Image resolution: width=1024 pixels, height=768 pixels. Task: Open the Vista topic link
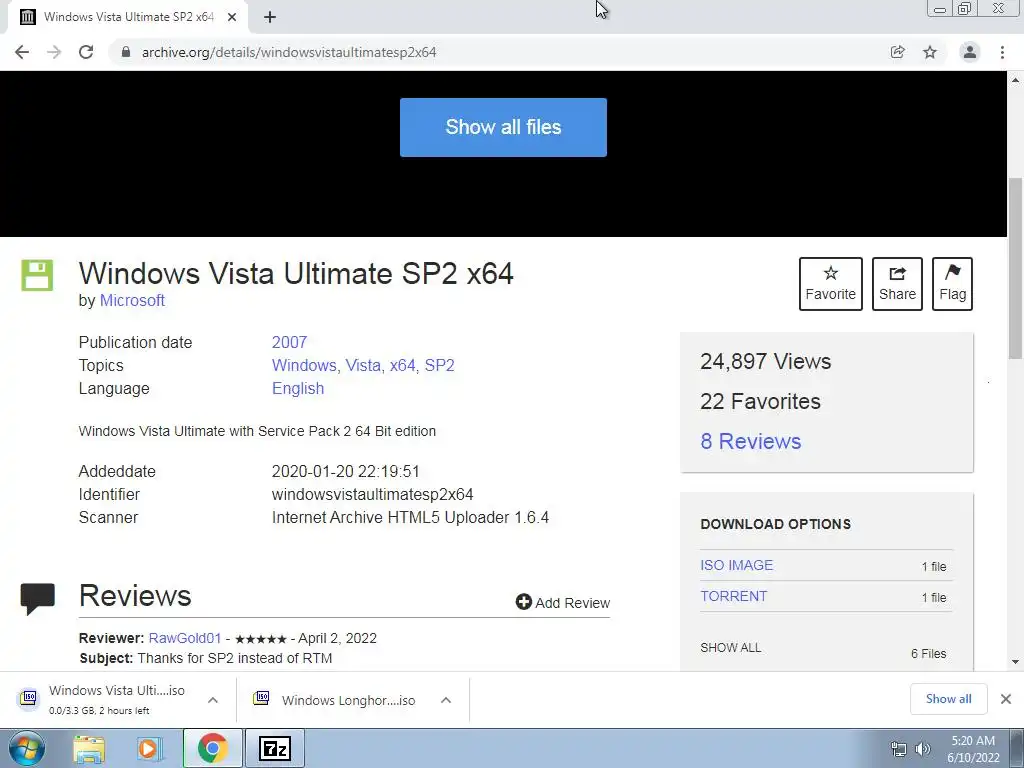[x=362, y=365]
